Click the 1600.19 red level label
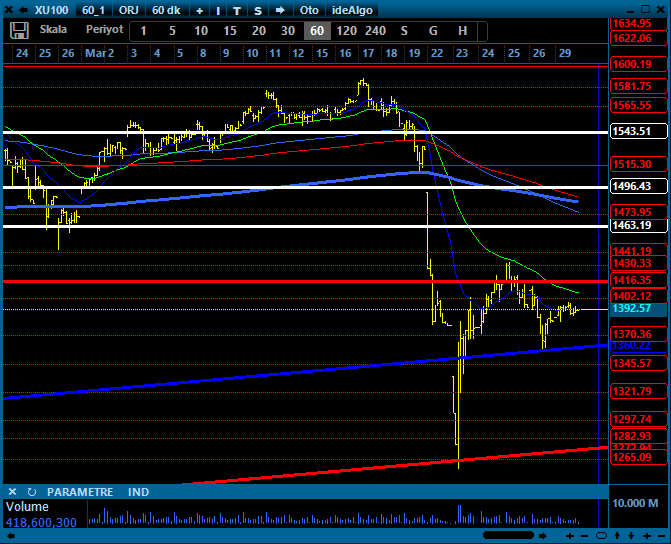The height and width of the screenshot is (544, 671). (638, 64)
